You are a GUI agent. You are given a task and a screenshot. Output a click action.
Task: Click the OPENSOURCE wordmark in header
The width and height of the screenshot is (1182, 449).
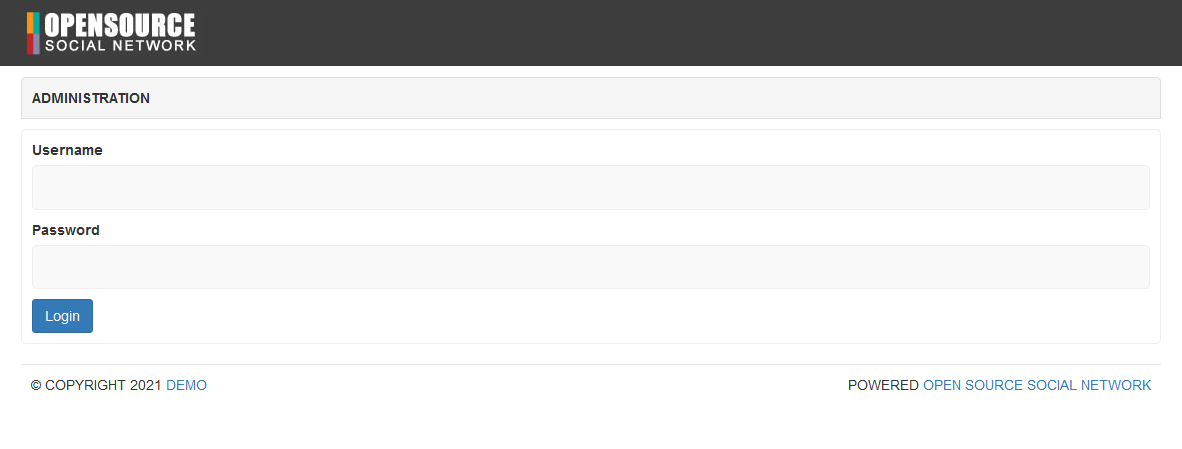coord(120,25)
